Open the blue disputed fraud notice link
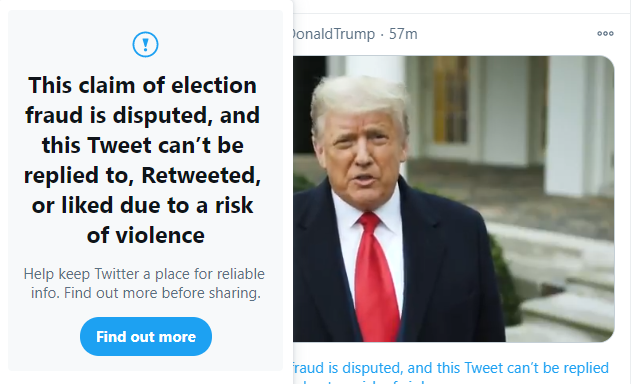 [451, 368]
